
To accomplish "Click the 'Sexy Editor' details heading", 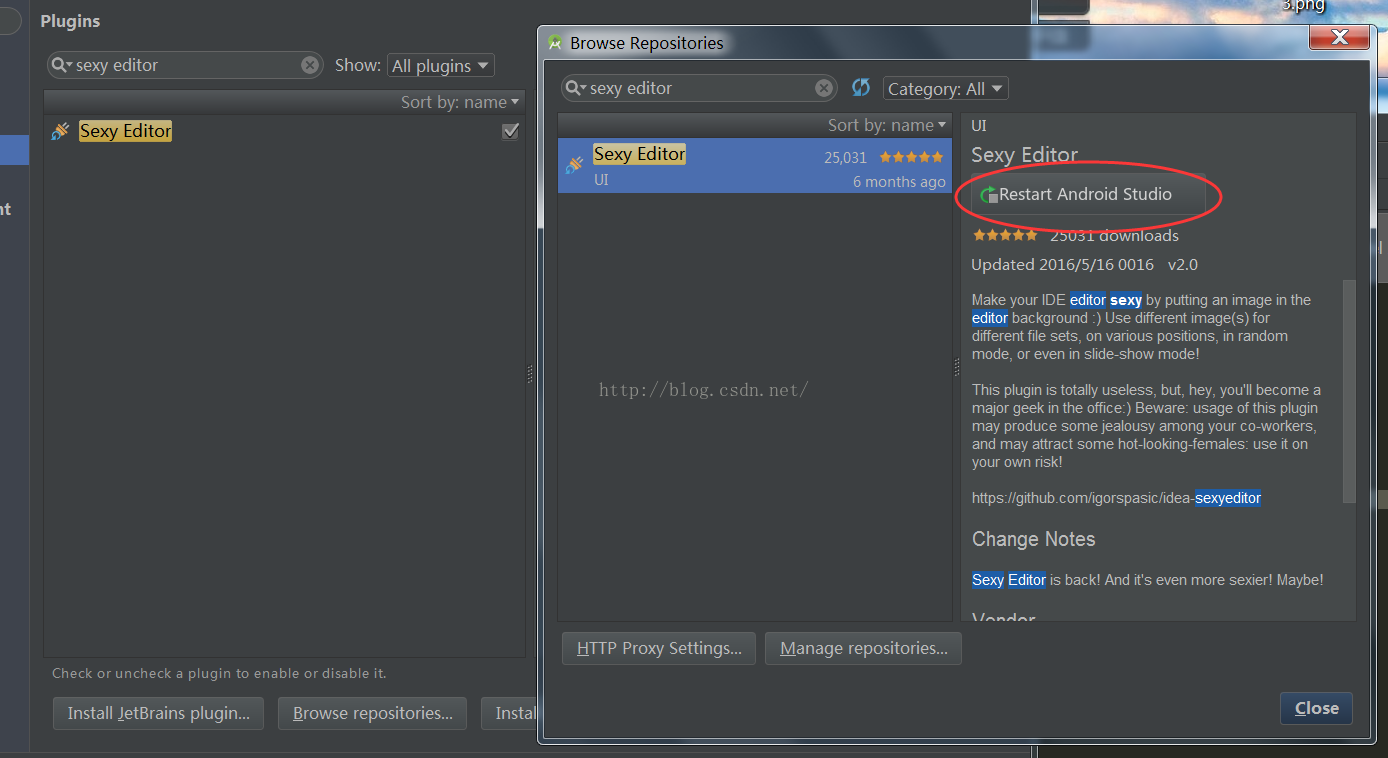I will (x=1025, y=155).
